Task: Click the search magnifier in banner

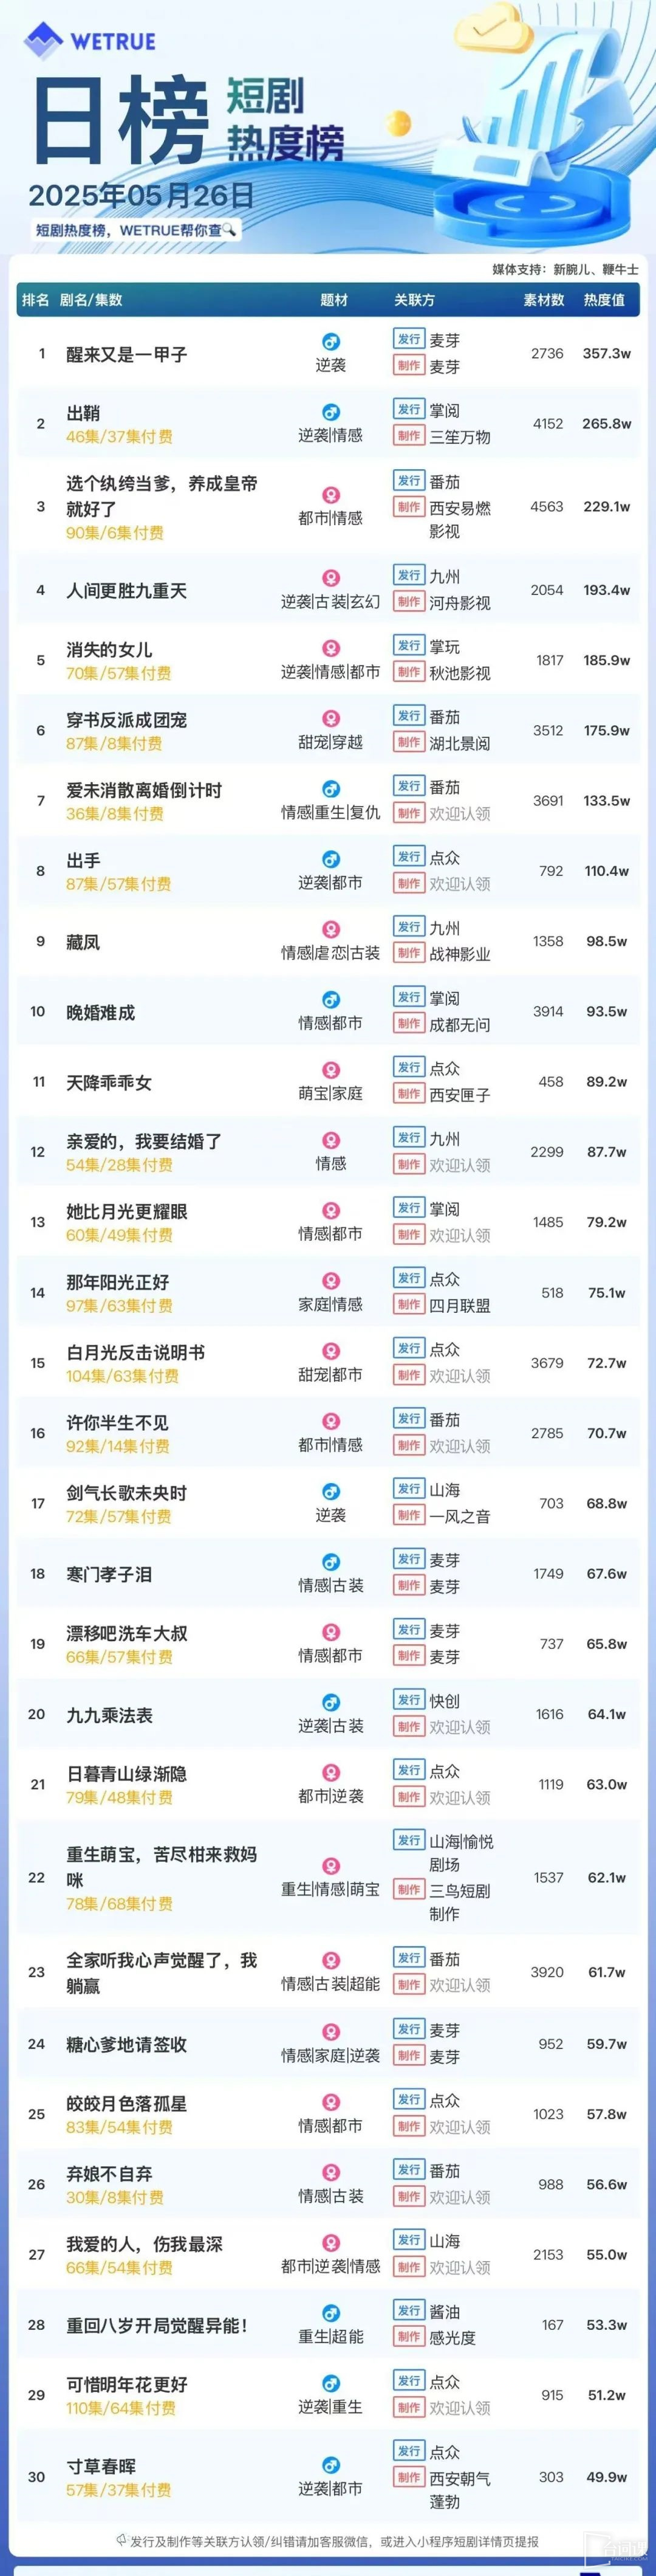Action: point(229,230)
